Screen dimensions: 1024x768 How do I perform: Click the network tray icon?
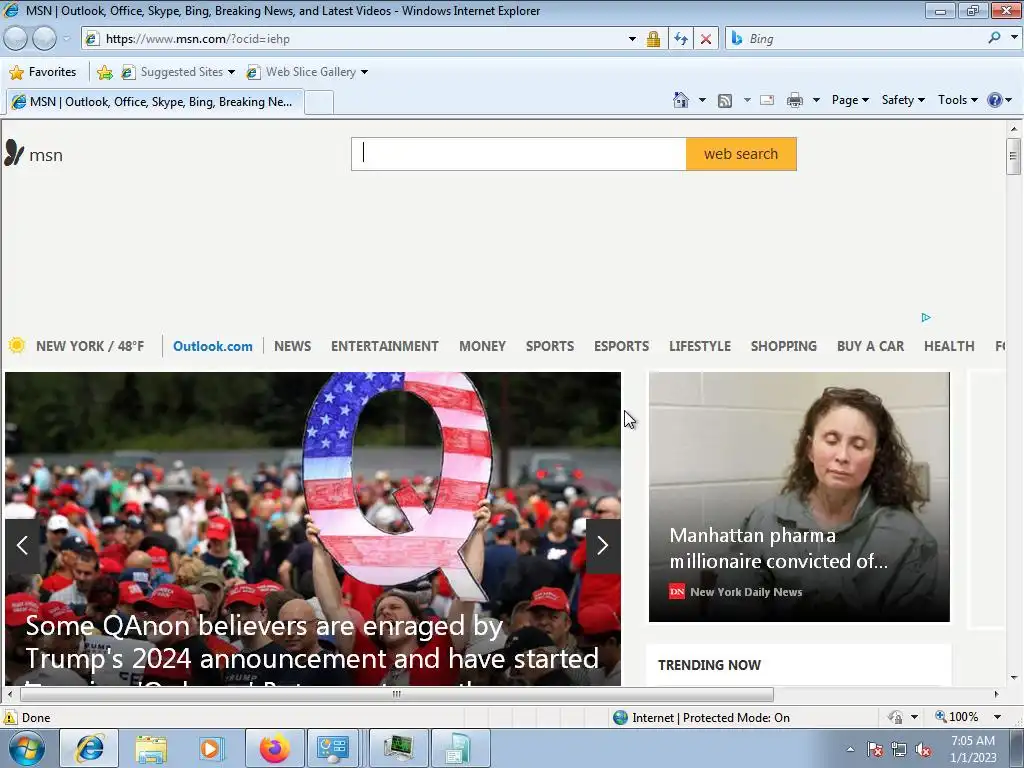point(899,750)
